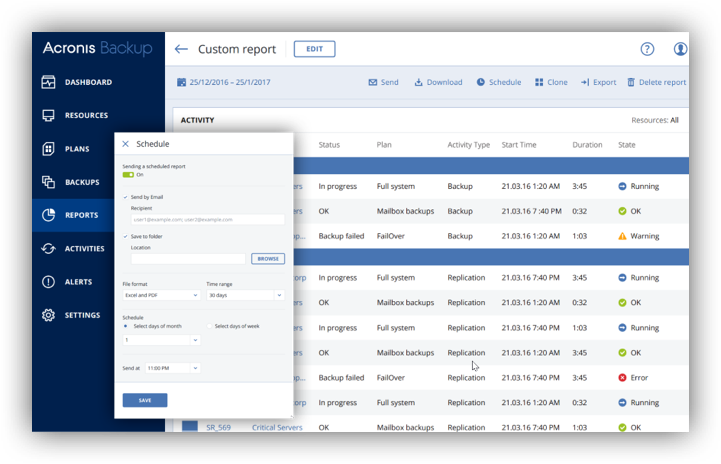Click the Delete report trash icon
This screenshot has width=721, height=464.
click(631, 82)
